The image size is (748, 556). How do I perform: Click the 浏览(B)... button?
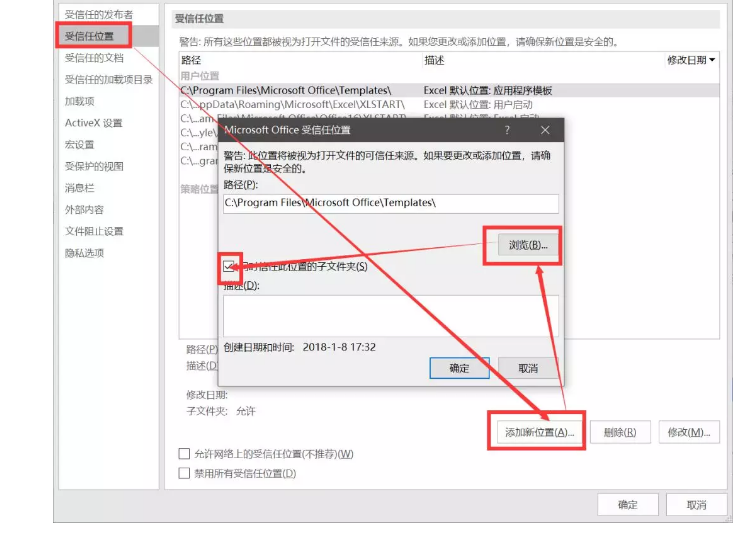(x=528, y=245)
